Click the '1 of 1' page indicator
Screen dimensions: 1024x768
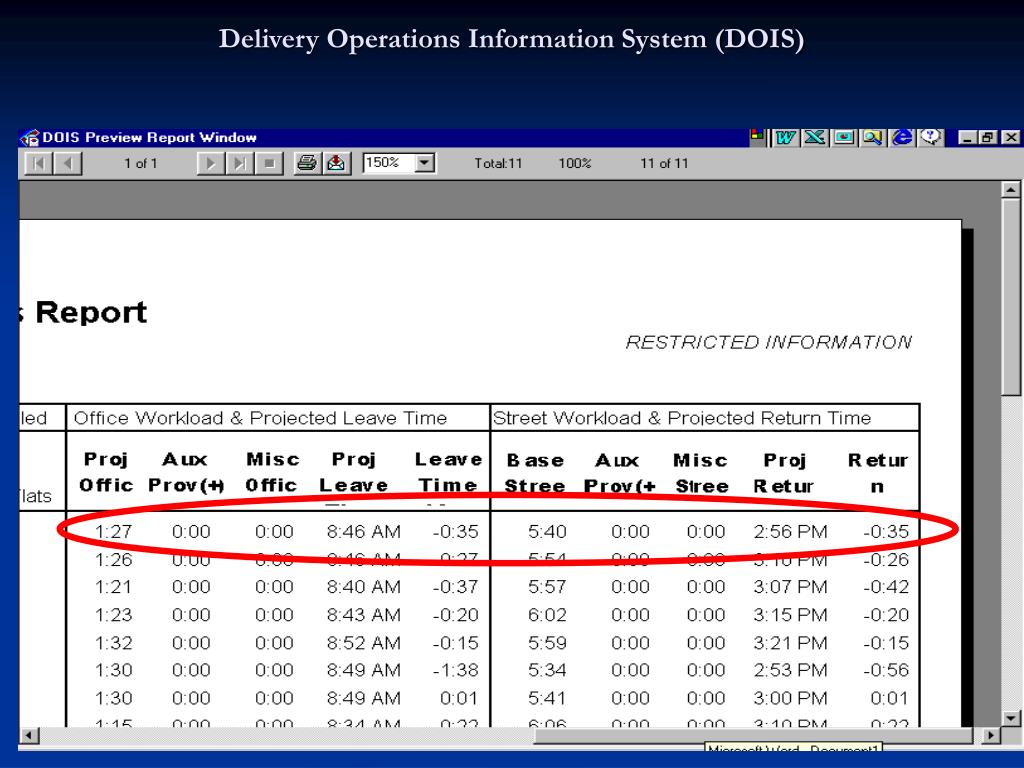click(140, 163)
